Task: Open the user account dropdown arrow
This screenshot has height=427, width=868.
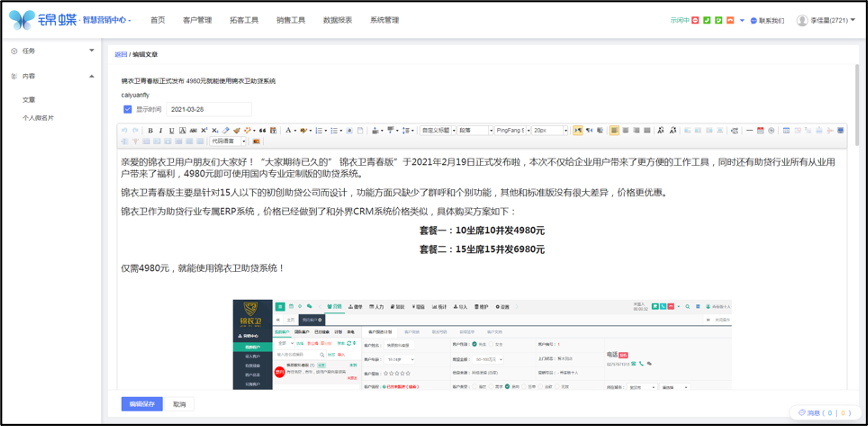Action: point(852,20)
